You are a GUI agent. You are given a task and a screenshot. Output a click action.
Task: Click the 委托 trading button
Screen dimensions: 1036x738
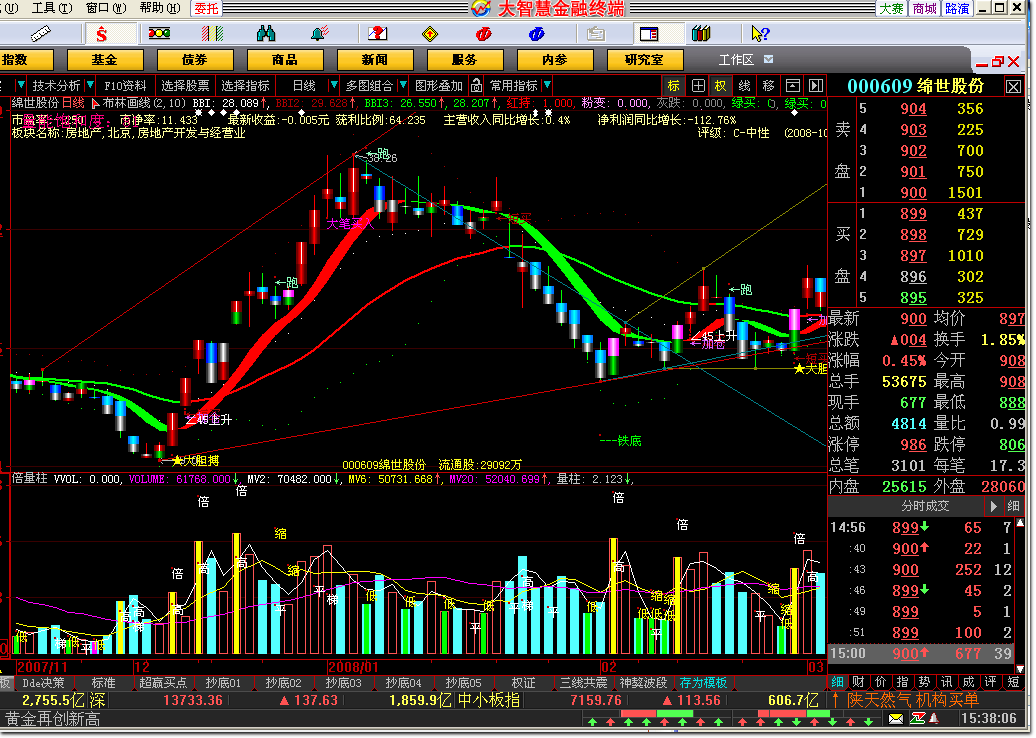coord(206,8)
